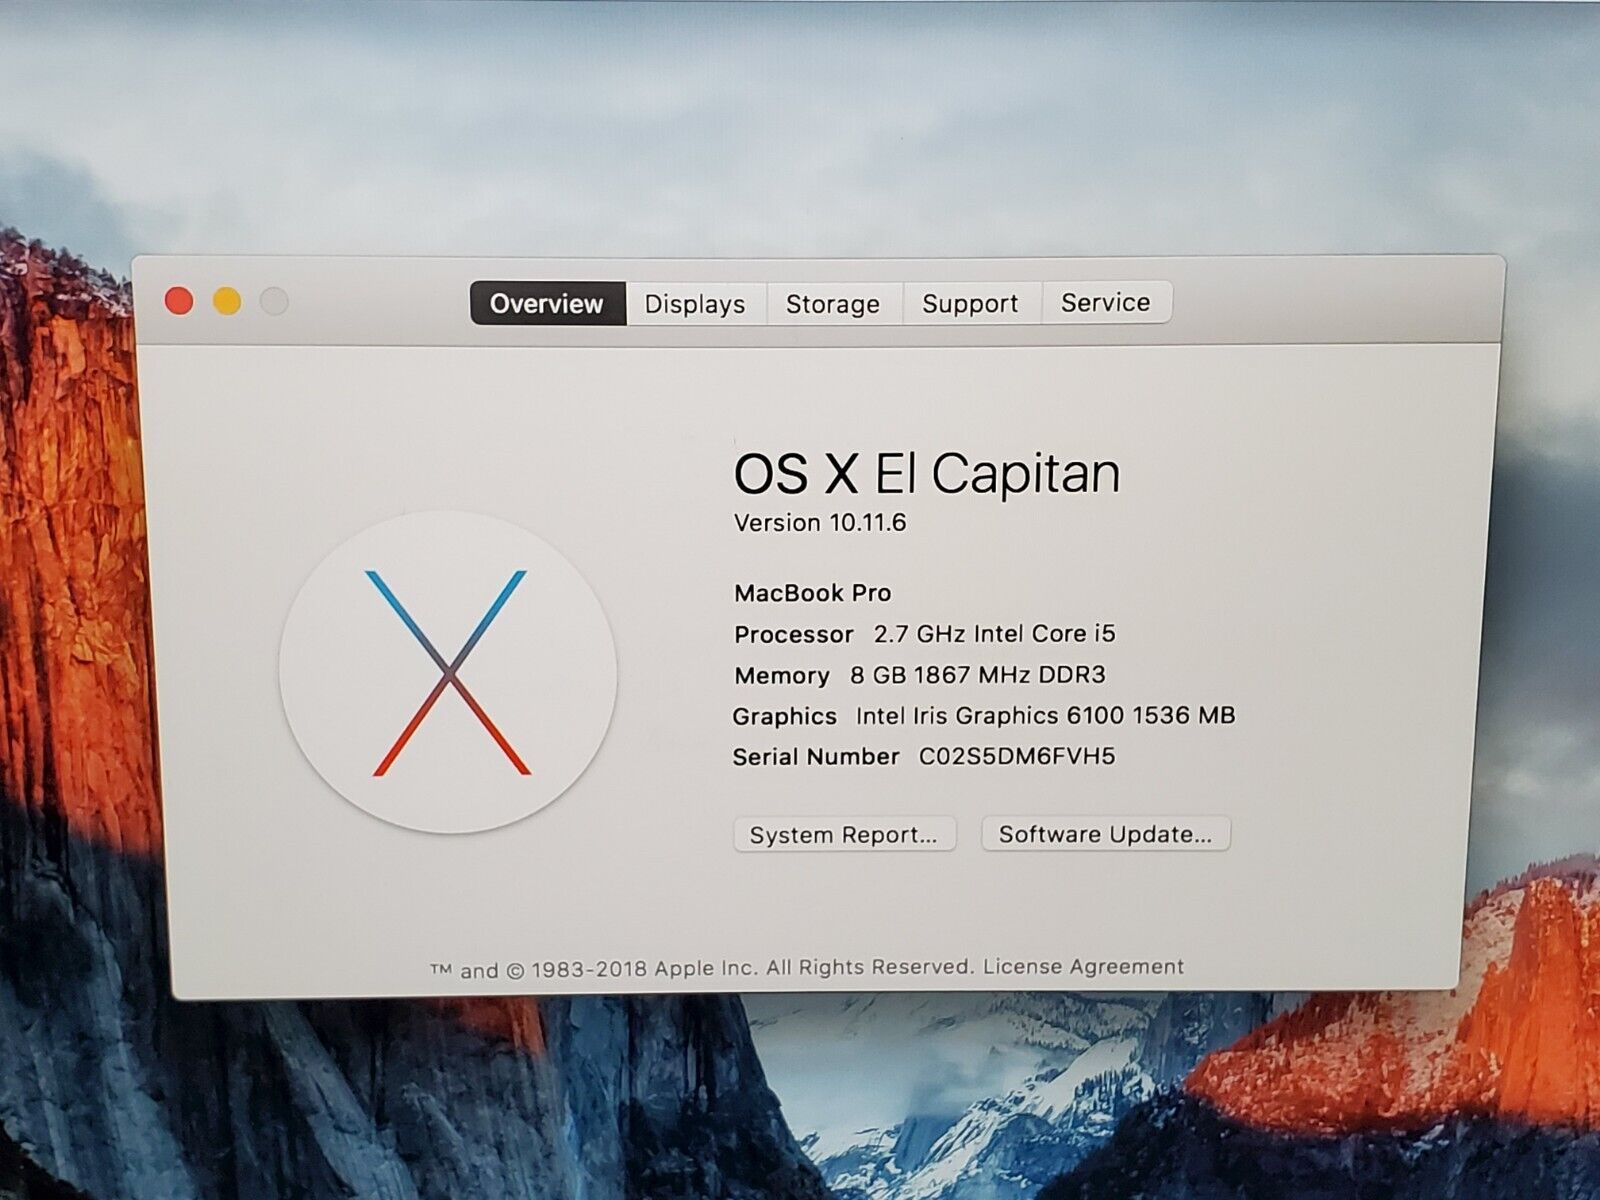The width and height of the screenshot is (1600, 1200).
Task: Close the About This Mac window
Action: [179, 301]
